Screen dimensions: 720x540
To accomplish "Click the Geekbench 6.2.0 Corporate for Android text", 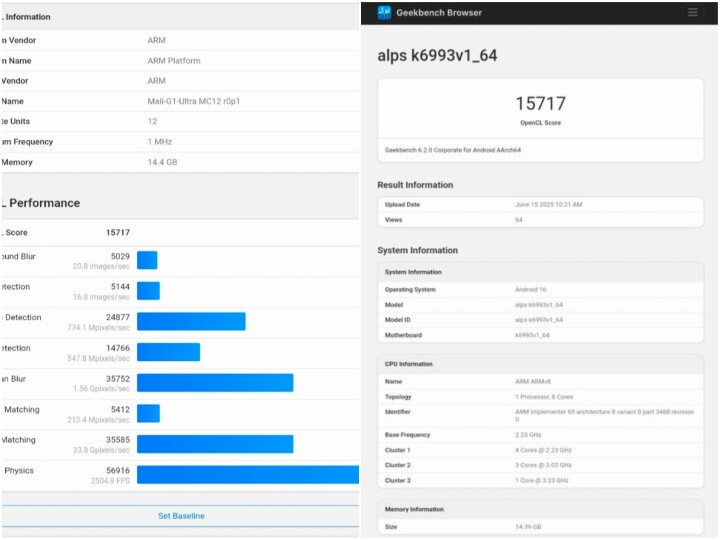I will [453, 150].
